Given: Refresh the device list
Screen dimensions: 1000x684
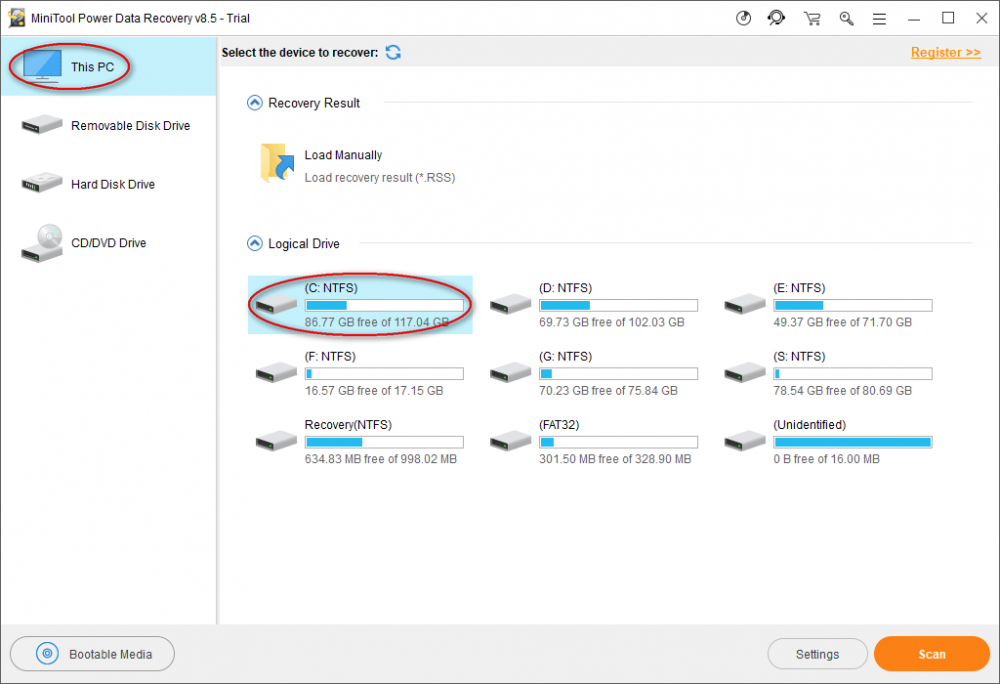Looking at the screenshot, I should [393, 51].
